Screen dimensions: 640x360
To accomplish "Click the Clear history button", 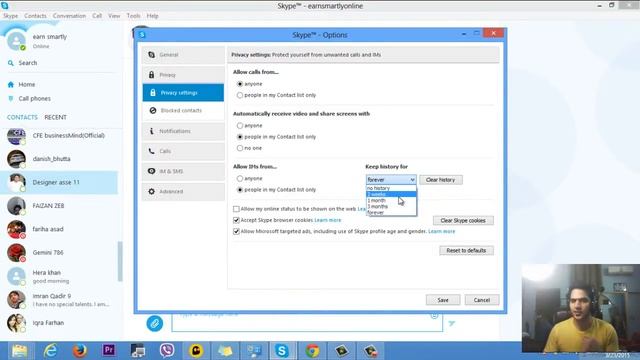I will pyautogui.click(x=441, y=180).
